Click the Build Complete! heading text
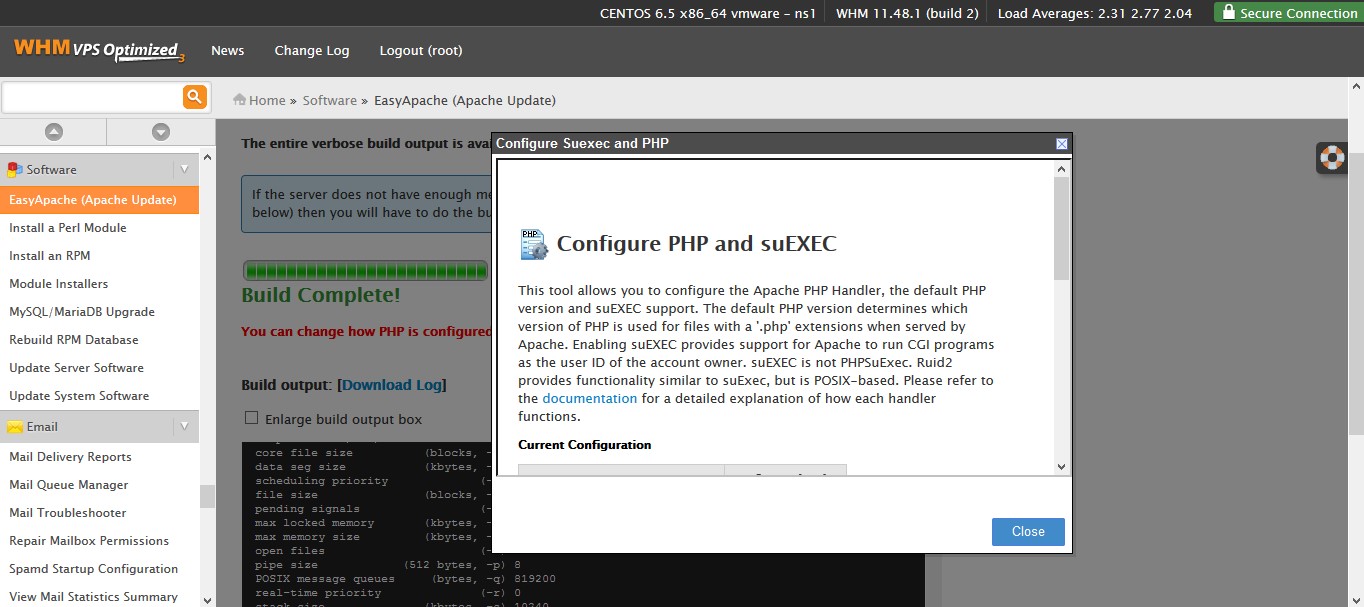Viewport: 1364px width, 607px height. [321, 295]
